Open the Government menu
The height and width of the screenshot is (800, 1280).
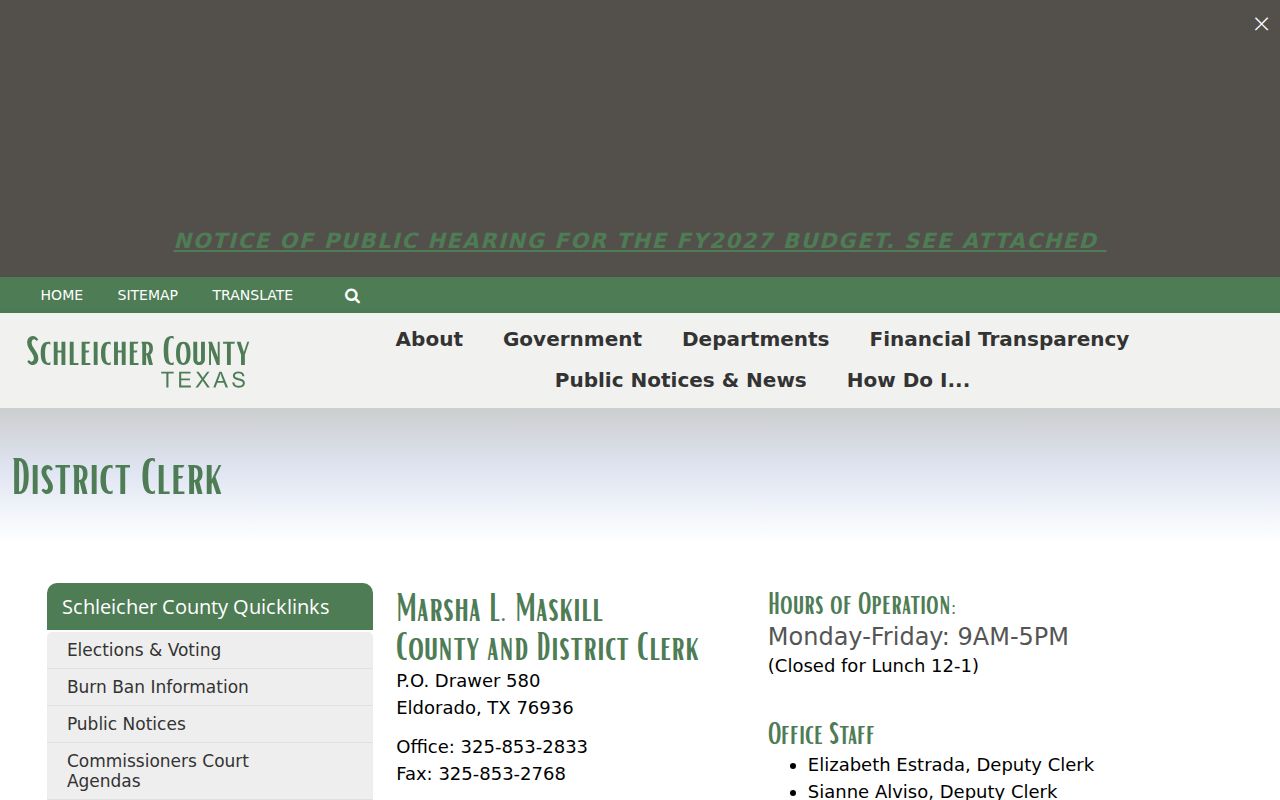point(572,339)
